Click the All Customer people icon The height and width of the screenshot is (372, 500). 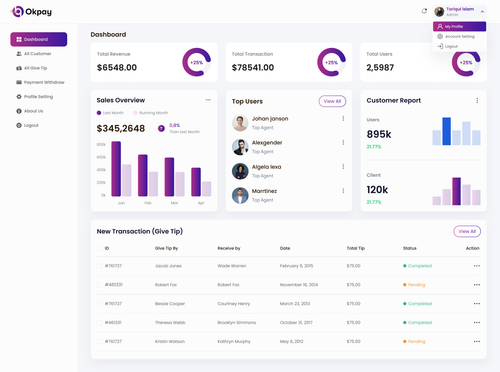click(x=19, y=54)
